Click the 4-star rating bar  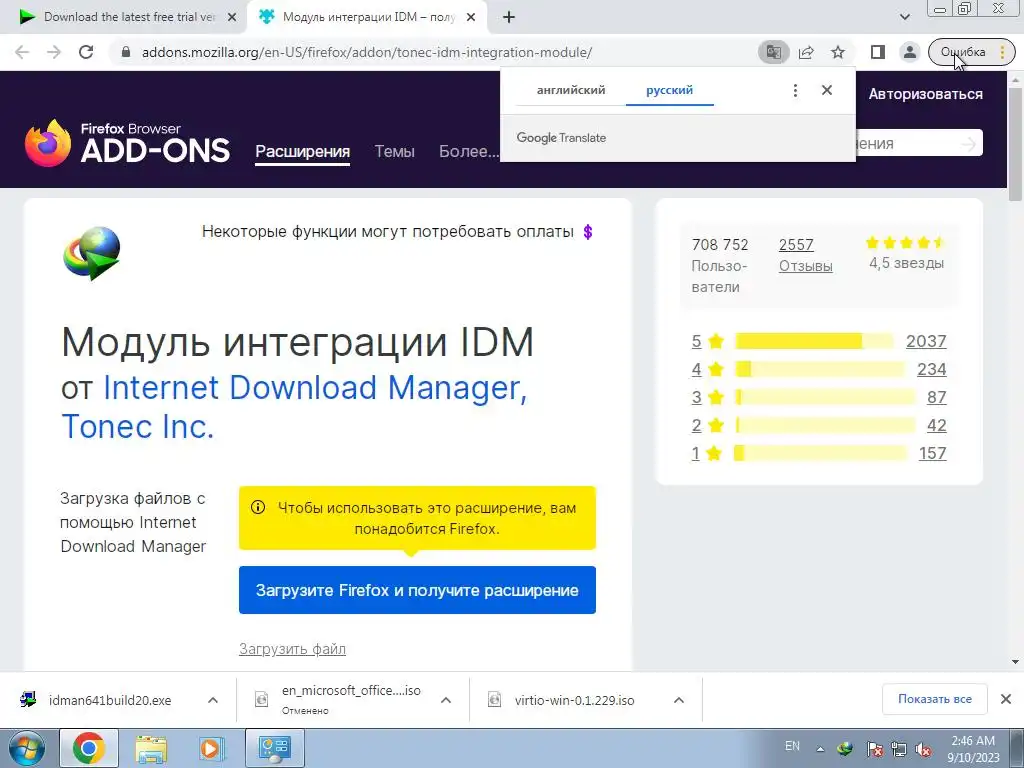point(820,369)
